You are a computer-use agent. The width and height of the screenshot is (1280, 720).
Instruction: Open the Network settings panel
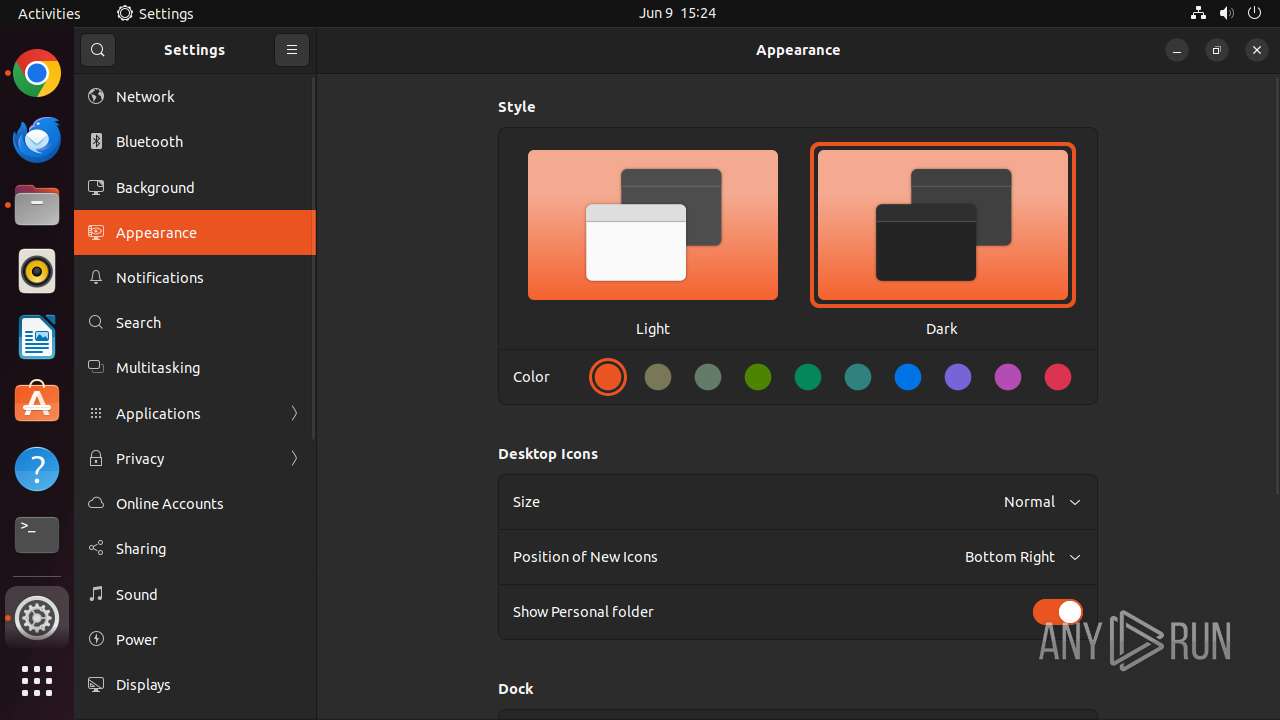pyautogui.click(x=195, y=97)
